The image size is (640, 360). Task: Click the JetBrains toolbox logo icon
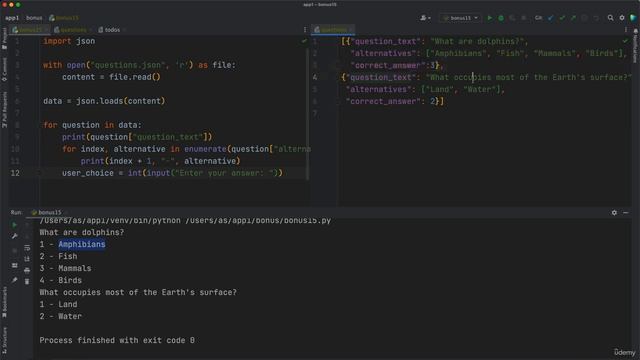click(x=633, y=18)
